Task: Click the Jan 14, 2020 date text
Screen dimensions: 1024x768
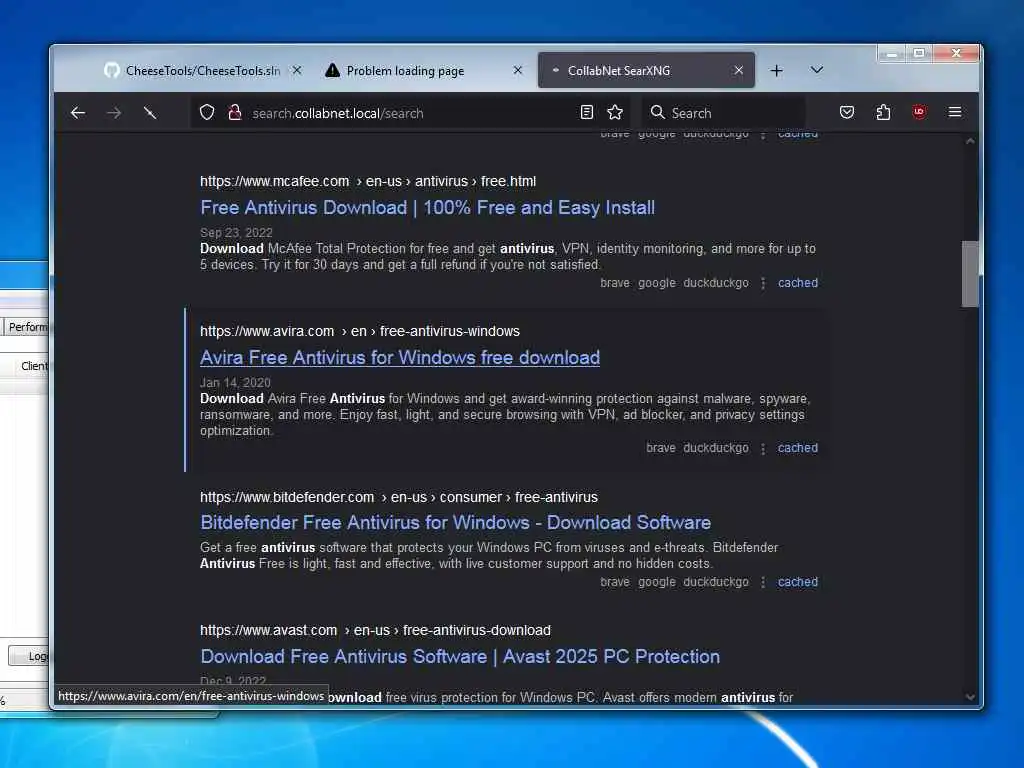Action: pyautogui.click(x=235, y=383)
